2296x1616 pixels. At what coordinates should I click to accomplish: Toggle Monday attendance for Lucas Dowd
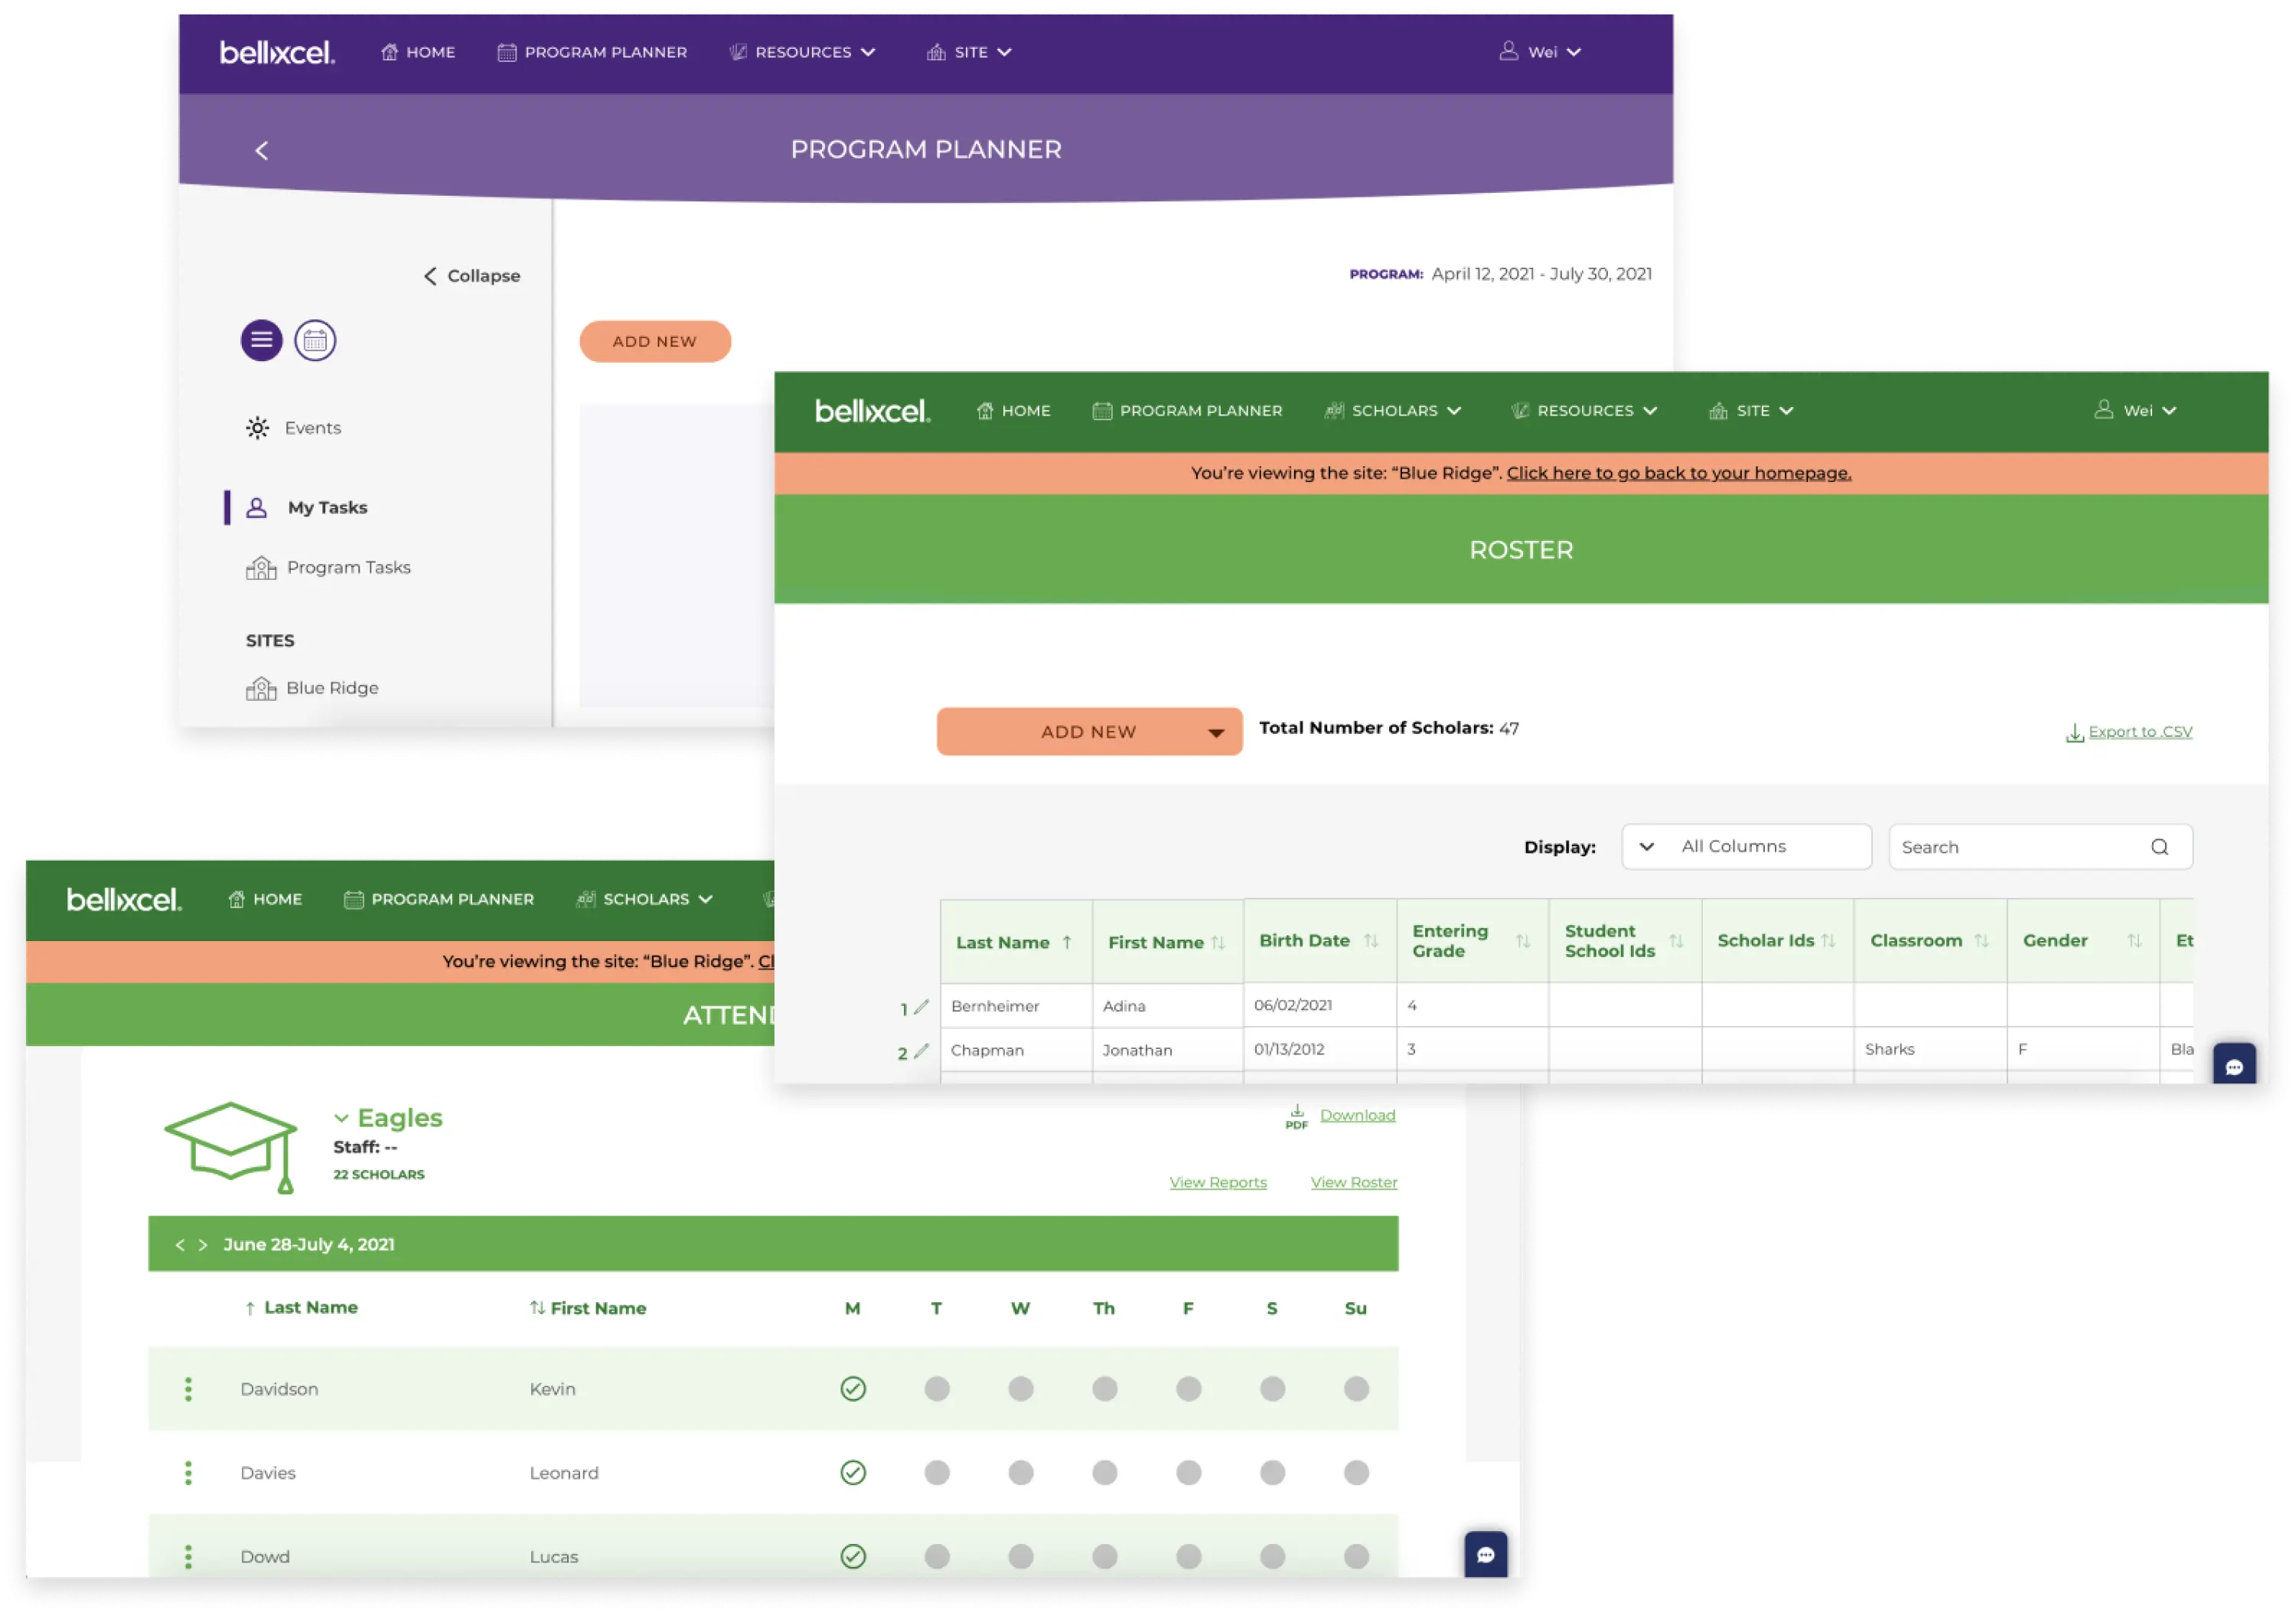(x=853, y=1556)
